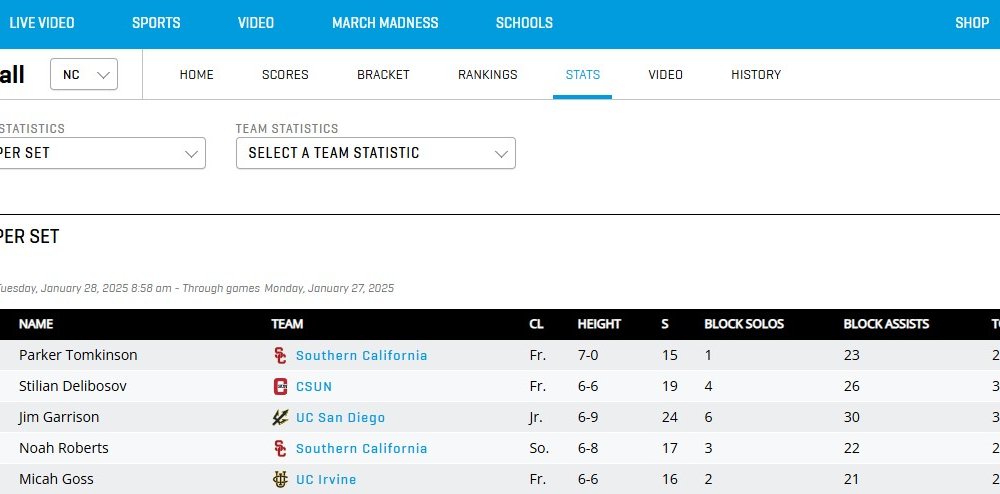
Task: Click the Team Statistics label
Action: point(287,128)
